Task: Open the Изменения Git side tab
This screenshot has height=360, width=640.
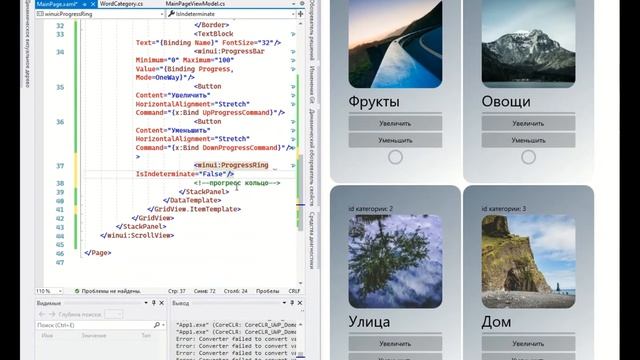Action: pyautogui.click(x=312, y=84)
